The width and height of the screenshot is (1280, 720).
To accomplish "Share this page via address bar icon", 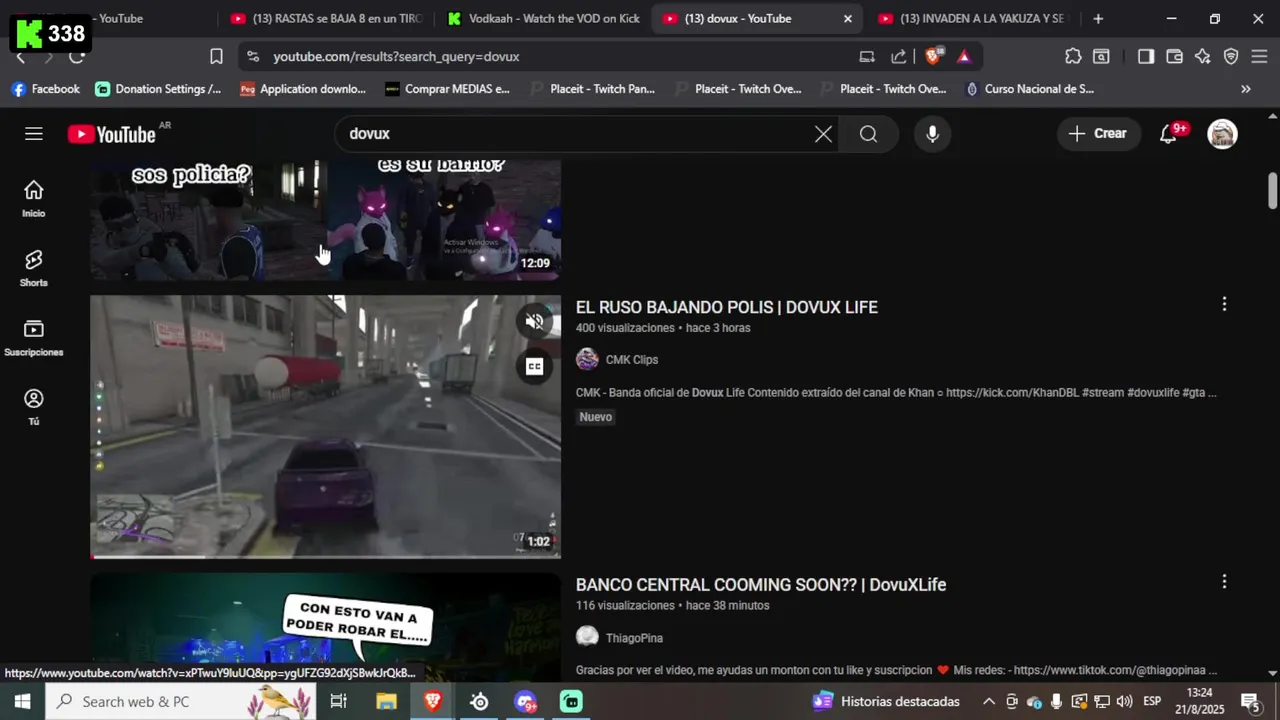I will tap(899, 57).
